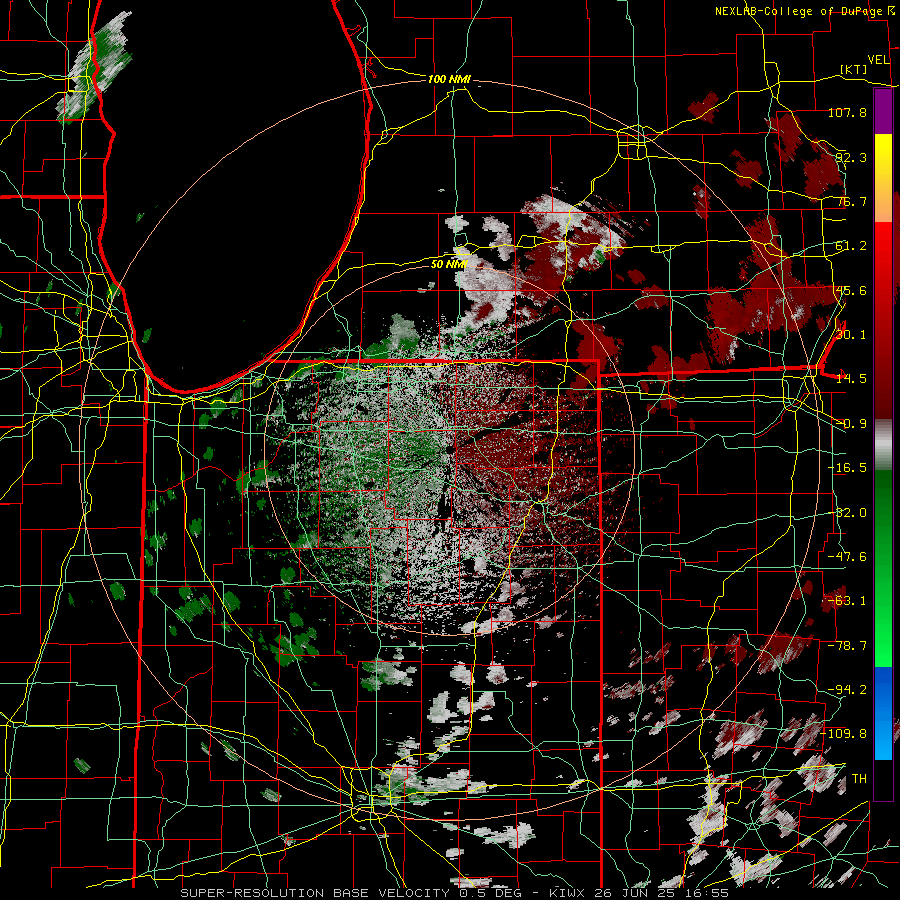Click the 100 NMI range ring label
This screenshot has width=900, height=900.
click(x=449, y=79)
